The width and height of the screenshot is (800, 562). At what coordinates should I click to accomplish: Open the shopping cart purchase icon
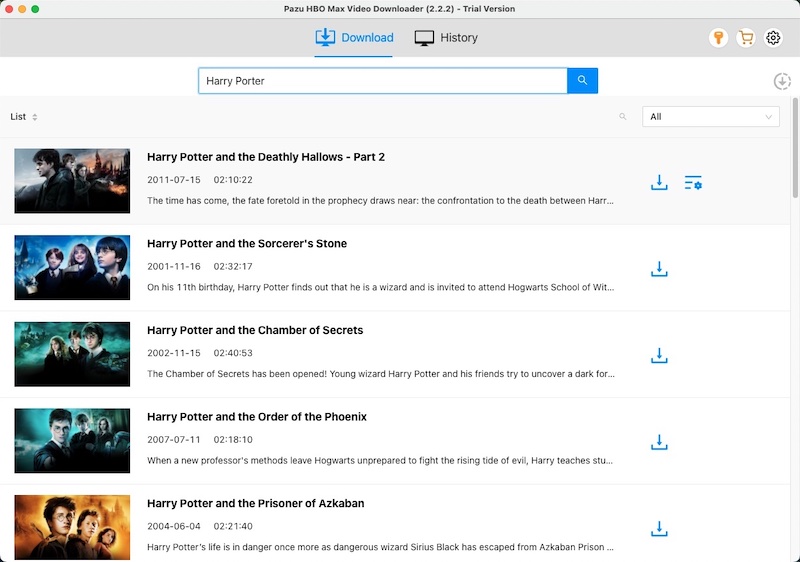746,38
